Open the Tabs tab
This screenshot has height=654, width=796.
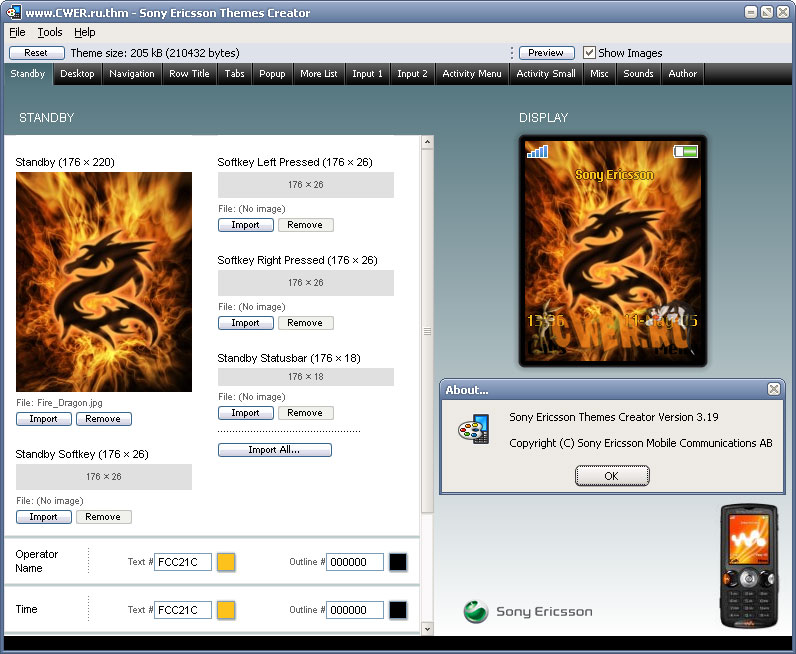234,74
